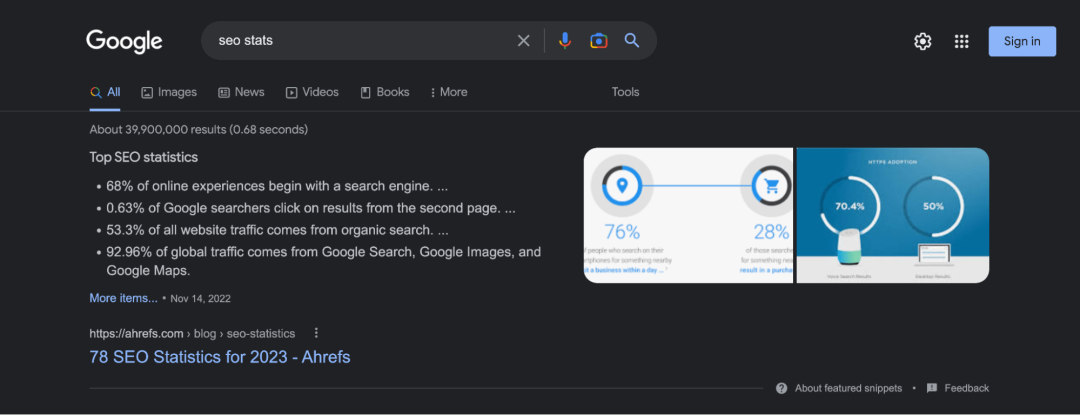Click the More items link
The width and height of the screenshot is (1080, 415).
coord(123,298)
